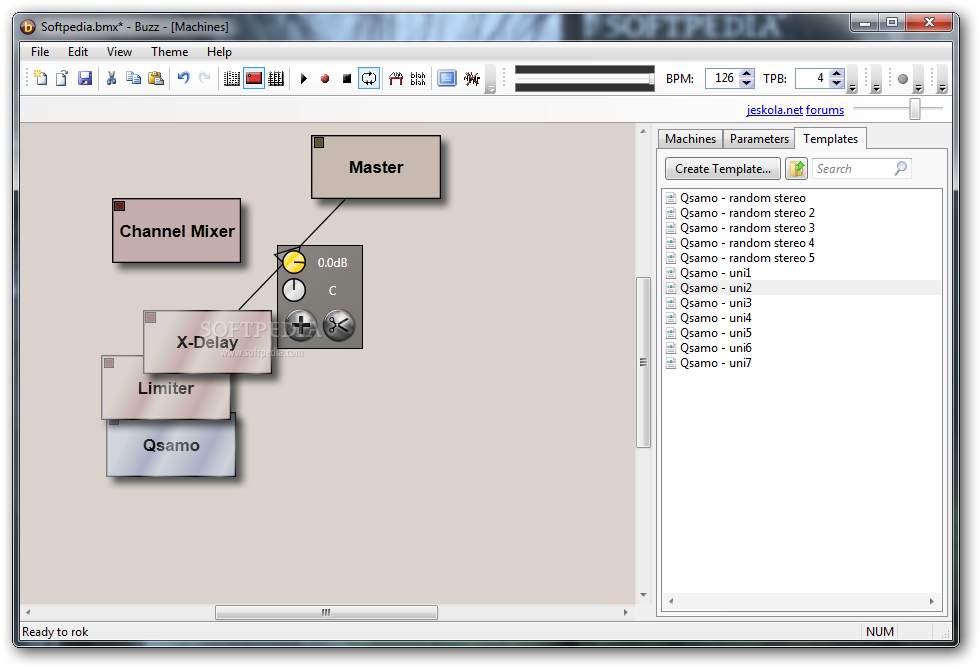Click the Create Template... button
Image resolution: width=980 pixels, height=668 pixels.
[x=722, y=169]
